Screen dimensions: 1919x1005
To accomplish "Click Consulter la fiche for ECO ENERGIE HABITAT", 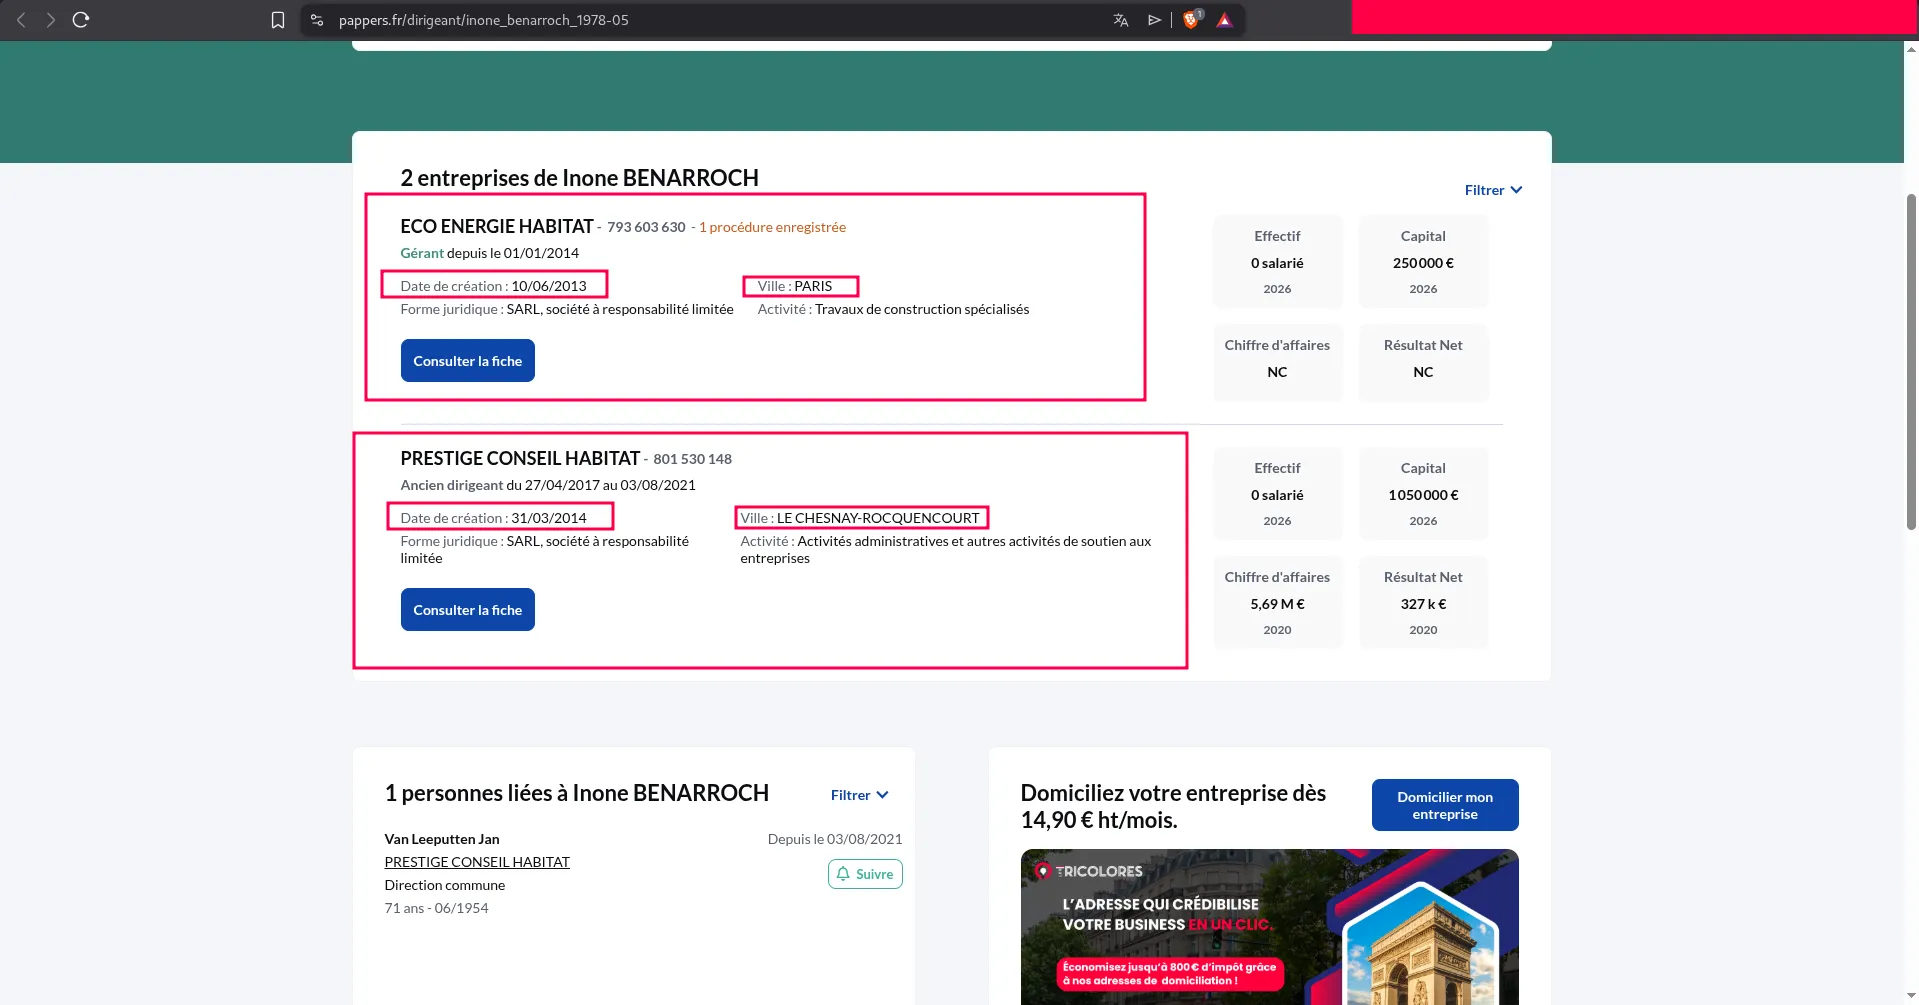I will 467,360.
